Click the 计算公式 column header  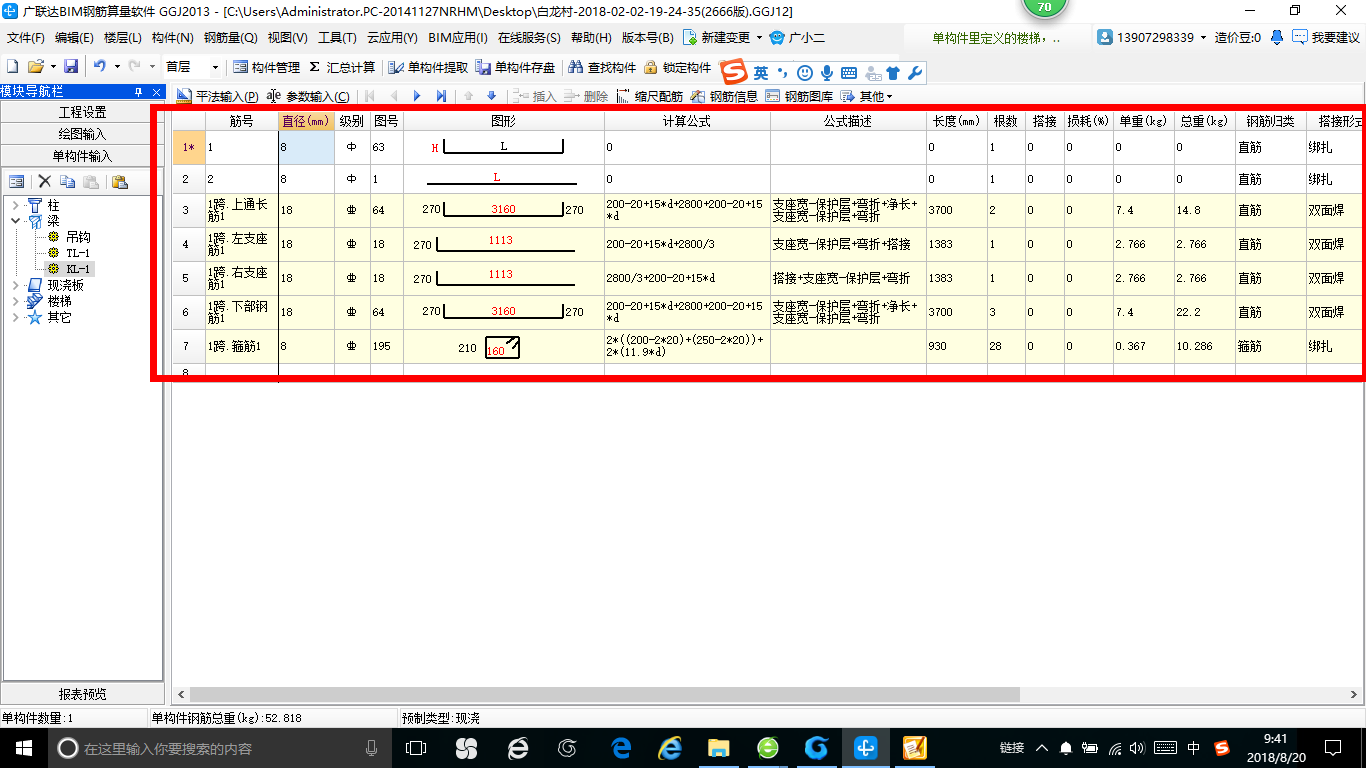tap(687, 121)
